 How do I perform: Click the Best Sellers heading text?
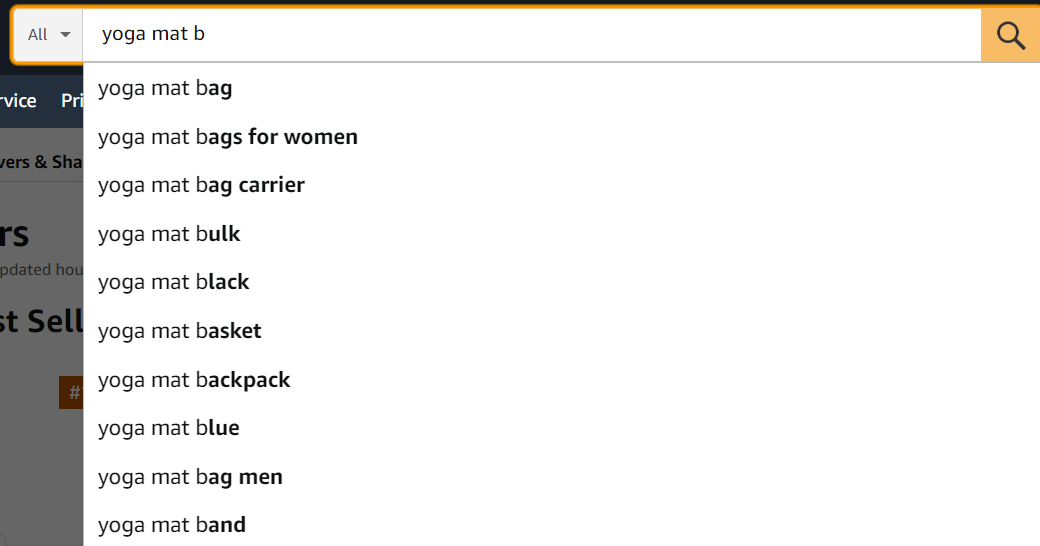coord(42,321)
